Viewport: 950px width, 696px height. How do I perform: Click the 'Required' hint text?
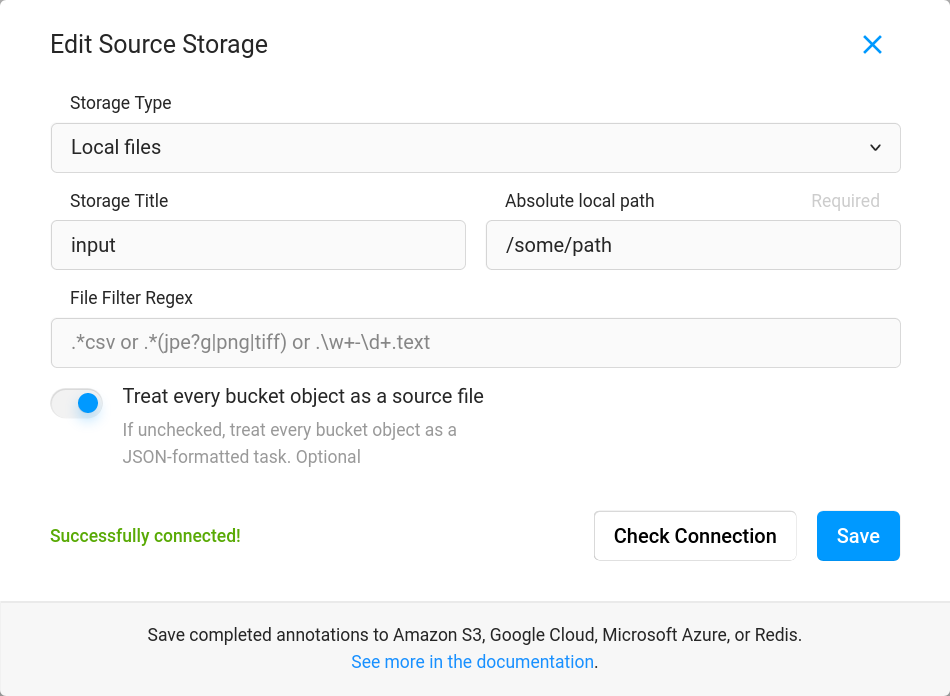(x=845, y=201)
